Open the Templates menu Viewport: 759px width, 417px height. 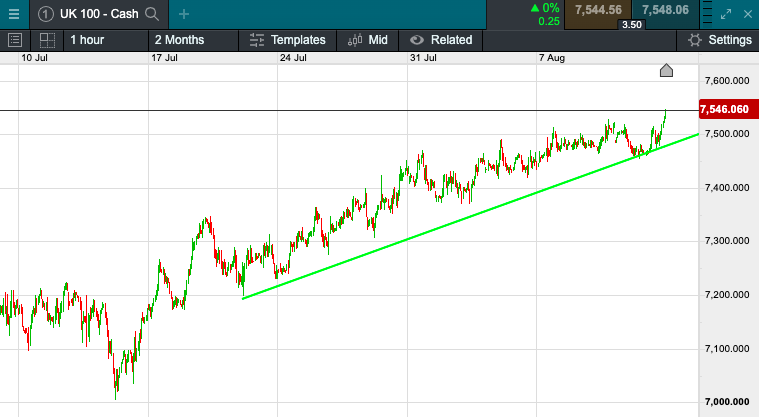click(x=288, y=40)
